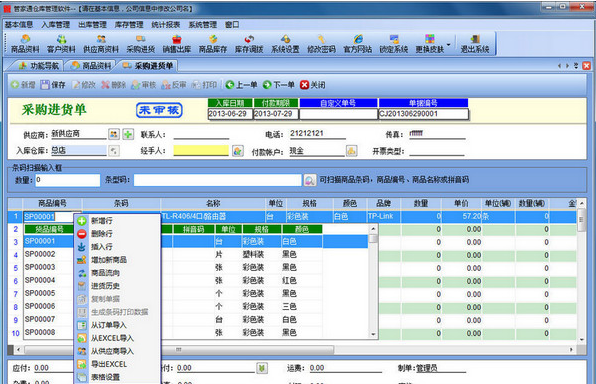Open the 经手人 picker icon

[x=238, y=151]
